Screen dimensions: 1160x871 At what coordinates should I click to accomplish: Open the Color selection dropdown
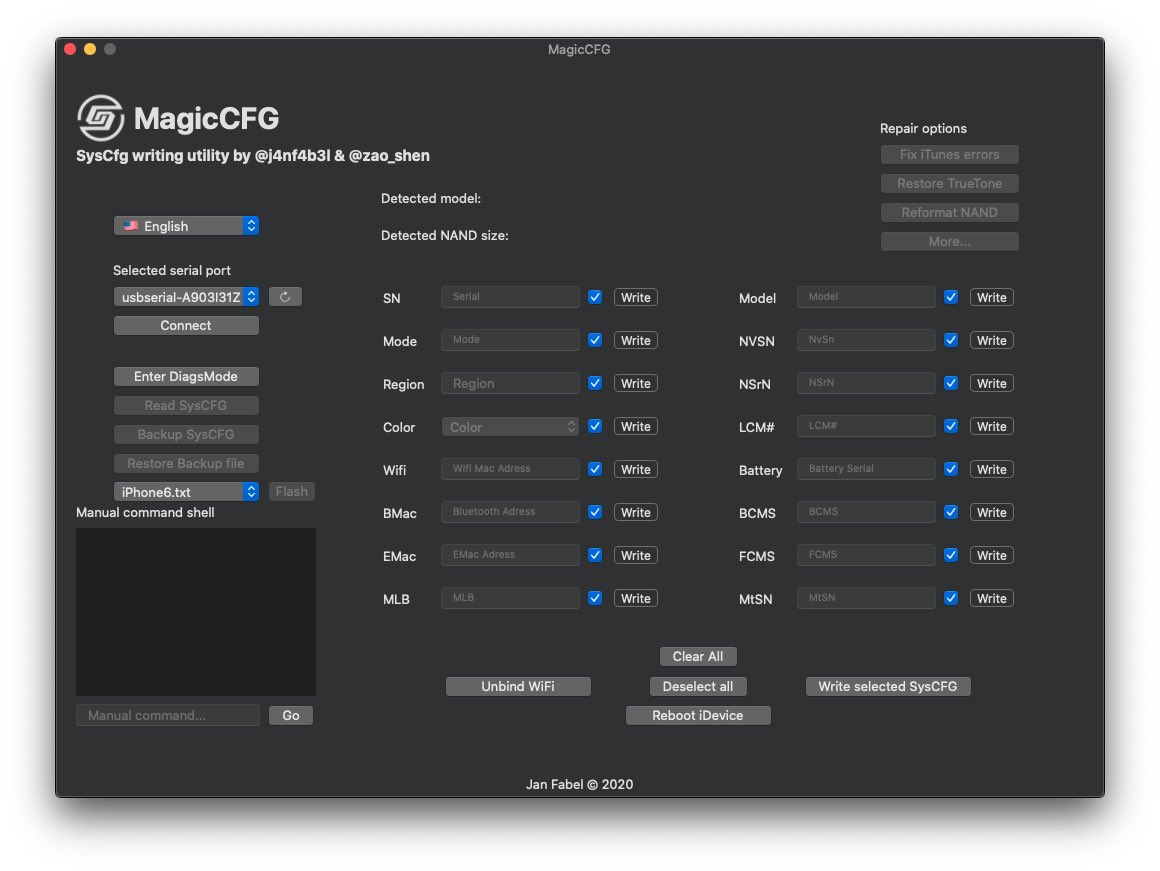pos(510,427)
